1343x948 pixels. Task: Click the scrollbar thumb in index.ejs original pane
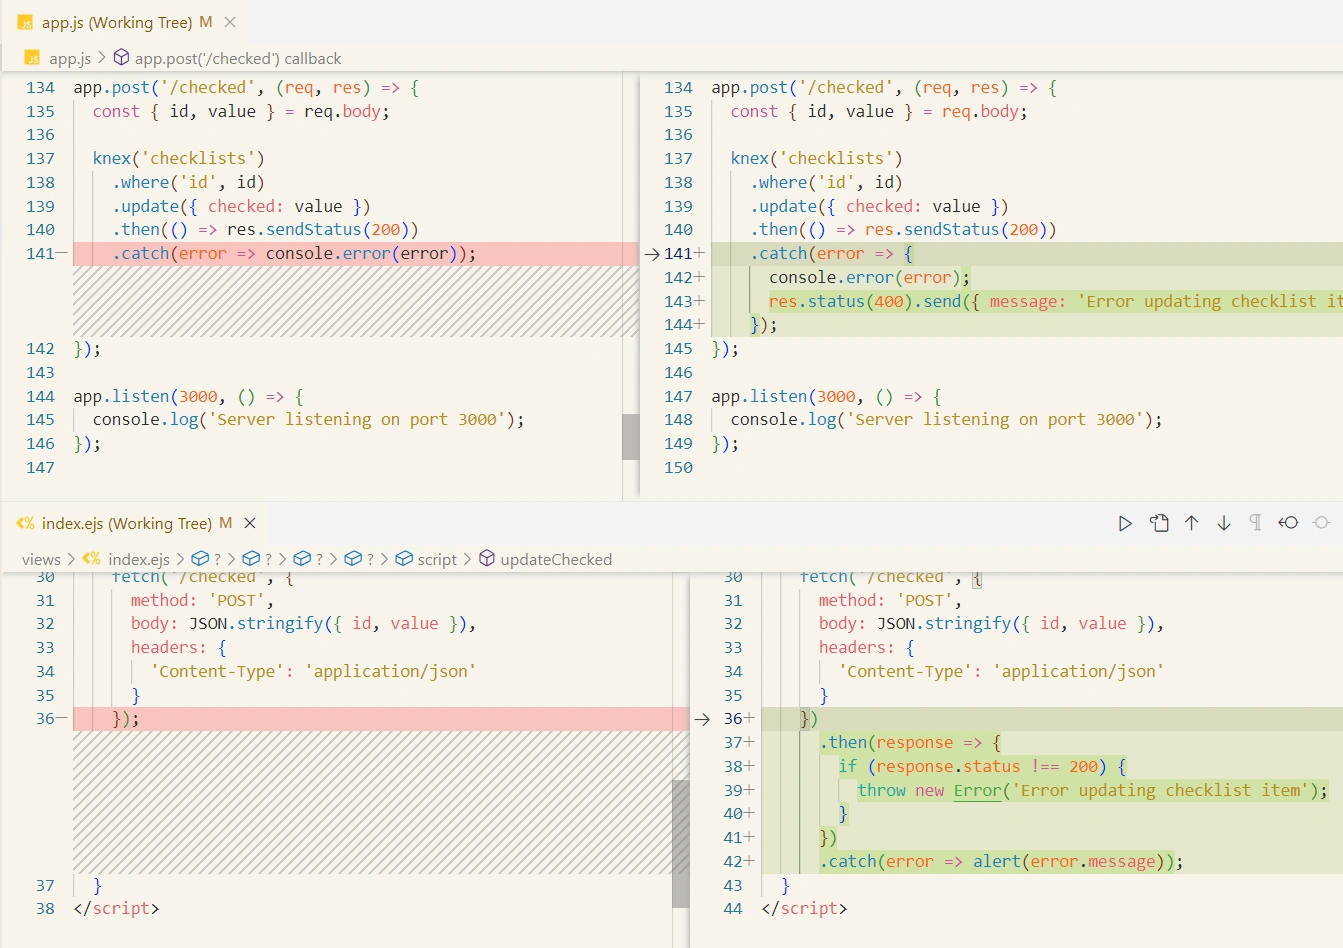click(x=681, y=843)
